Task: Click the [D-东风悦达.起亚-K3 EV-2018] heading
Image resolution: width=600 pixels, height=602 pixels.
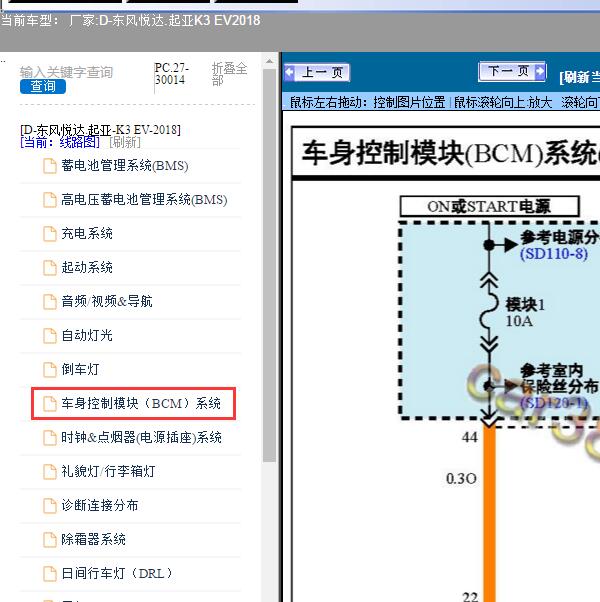Action: [x=100, y=130]
